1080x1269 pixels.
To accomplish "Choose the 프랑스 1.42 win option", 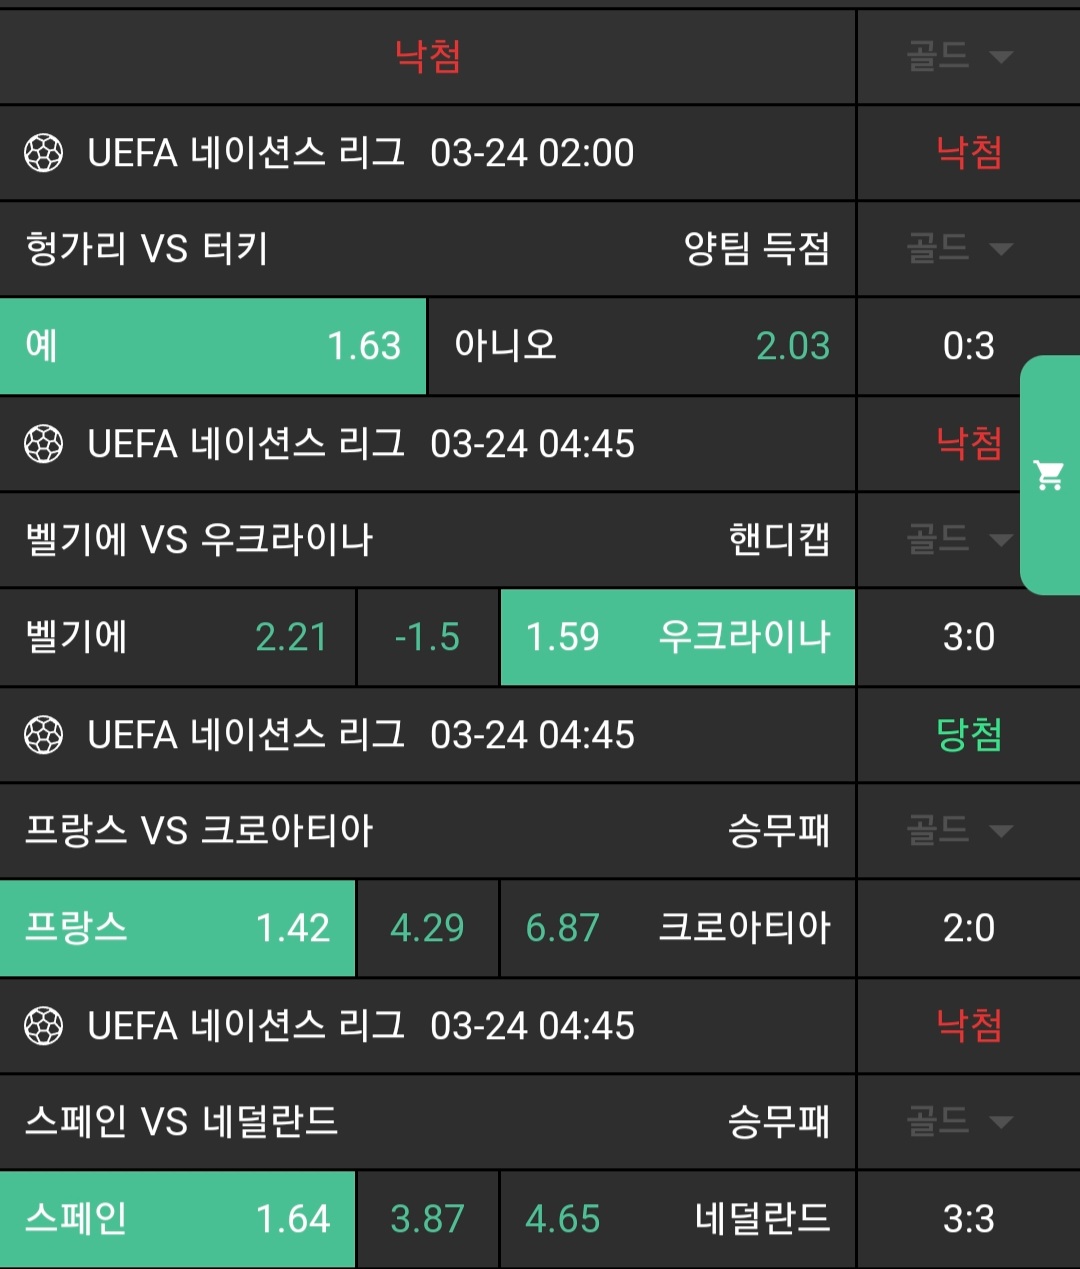I will point(177,928).
